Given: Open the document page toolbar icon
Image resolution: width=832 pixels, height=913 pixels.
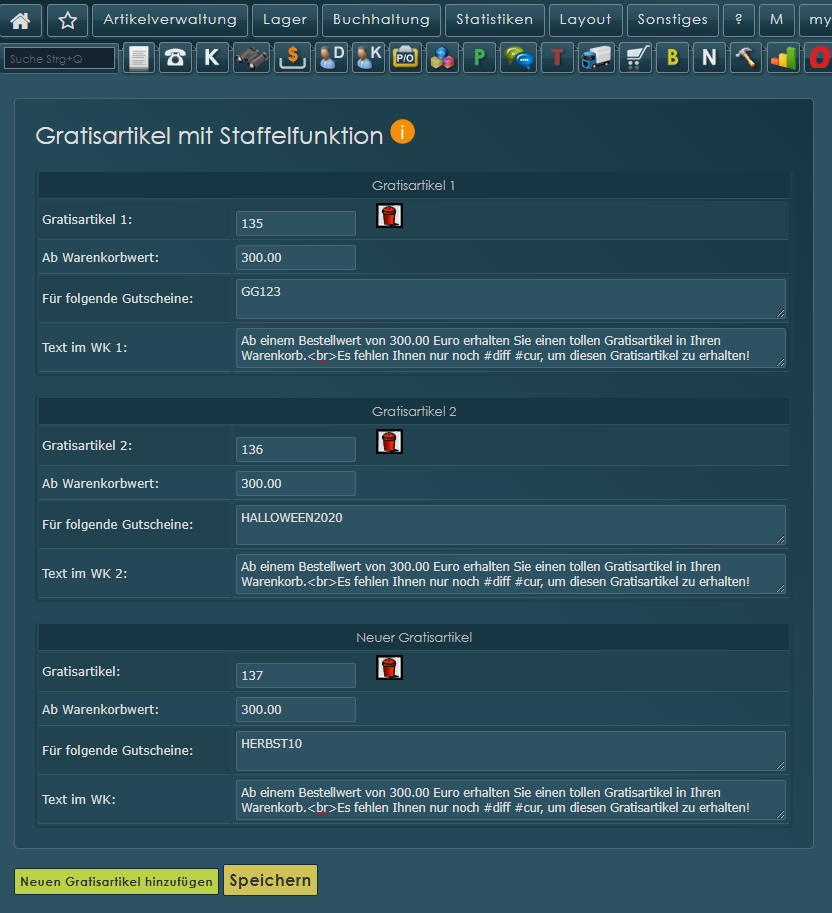Looking at the screenshot, I should (x=139, y=58).
